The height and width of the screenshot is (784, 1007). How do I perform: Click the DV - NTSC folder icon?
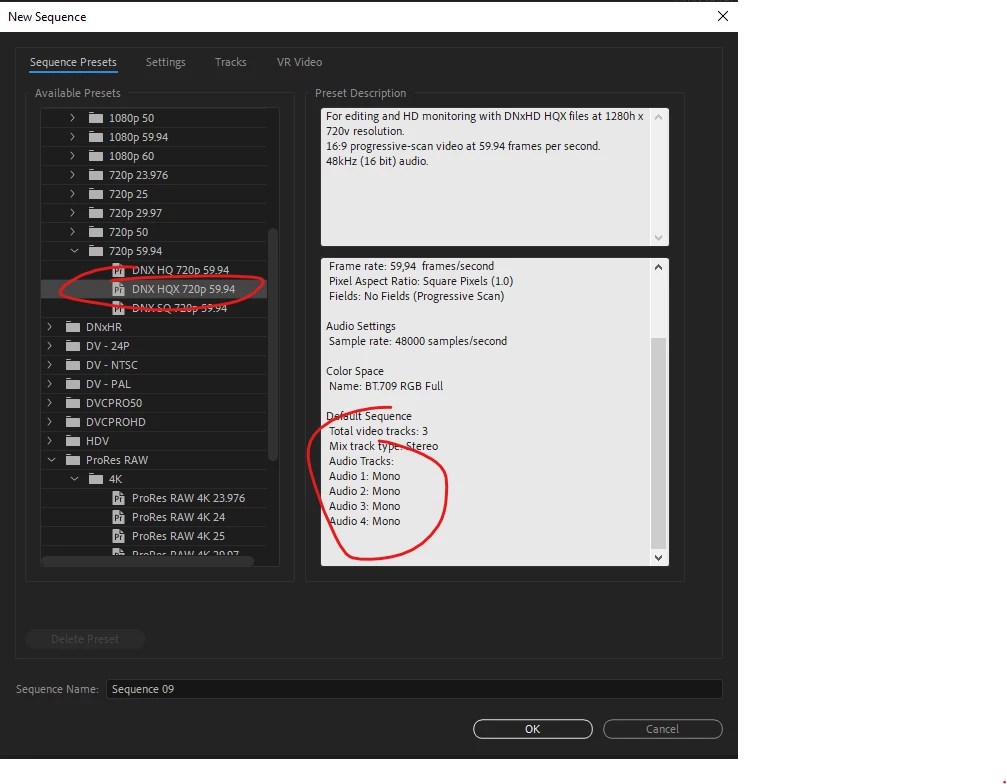coord(73,365)
